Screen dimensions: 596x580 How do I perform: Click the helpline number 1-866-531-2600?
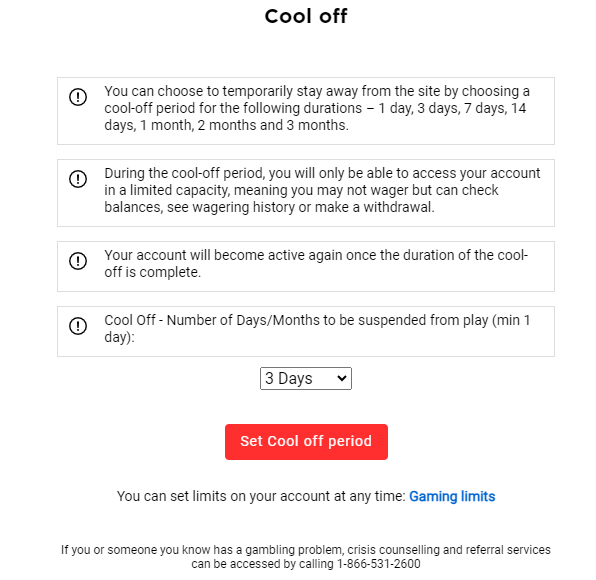point(379,564)
